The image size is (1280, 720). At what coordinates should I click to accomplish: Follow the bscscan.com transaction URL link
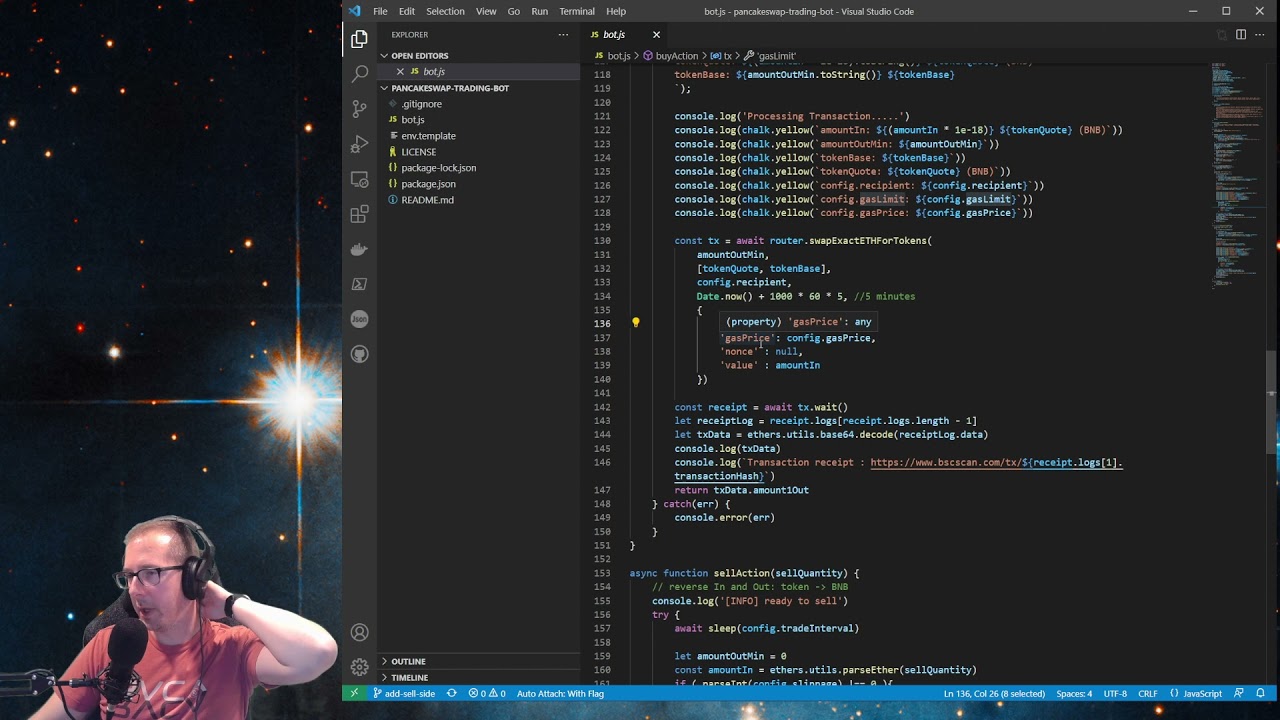tap(996, 463)
